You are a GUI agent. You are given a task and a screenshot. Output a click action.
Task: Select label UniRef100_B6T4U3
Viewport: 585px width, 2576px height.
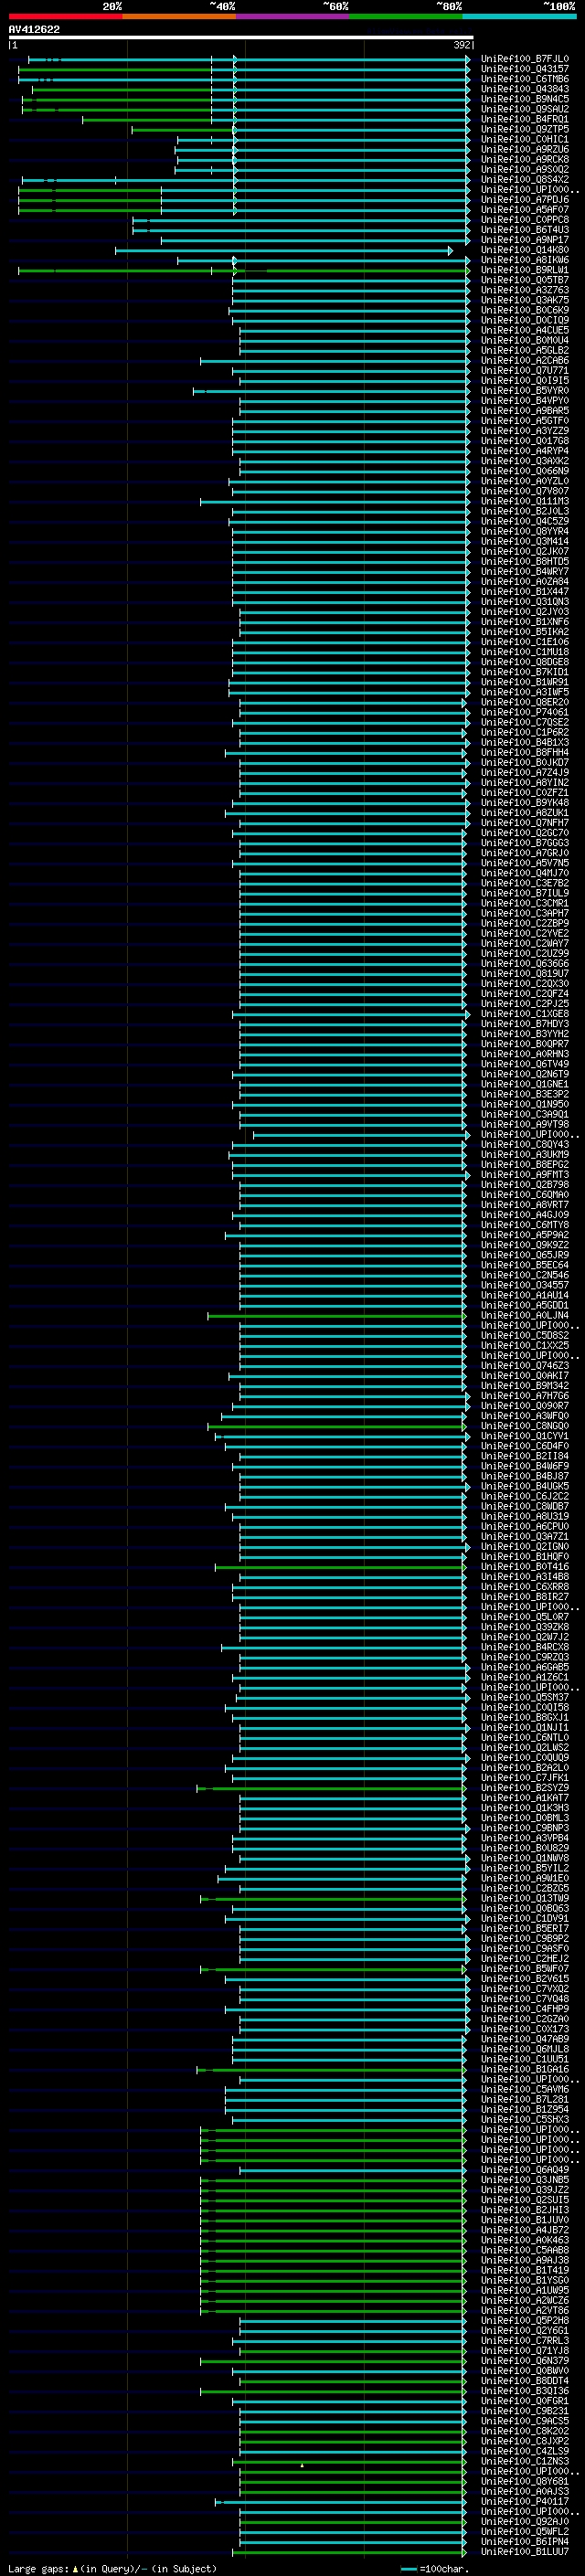pyautogui.click(x=524, y=230)
